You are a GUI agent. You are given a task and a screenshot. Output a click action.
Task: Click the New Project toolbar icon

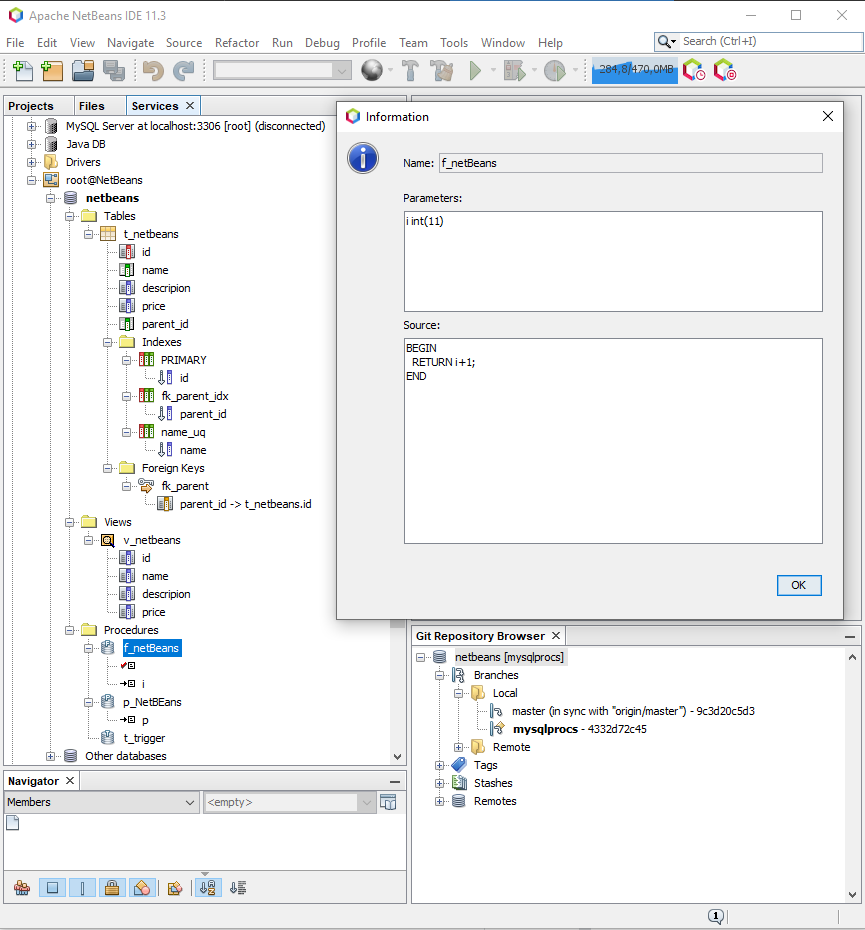52,71
